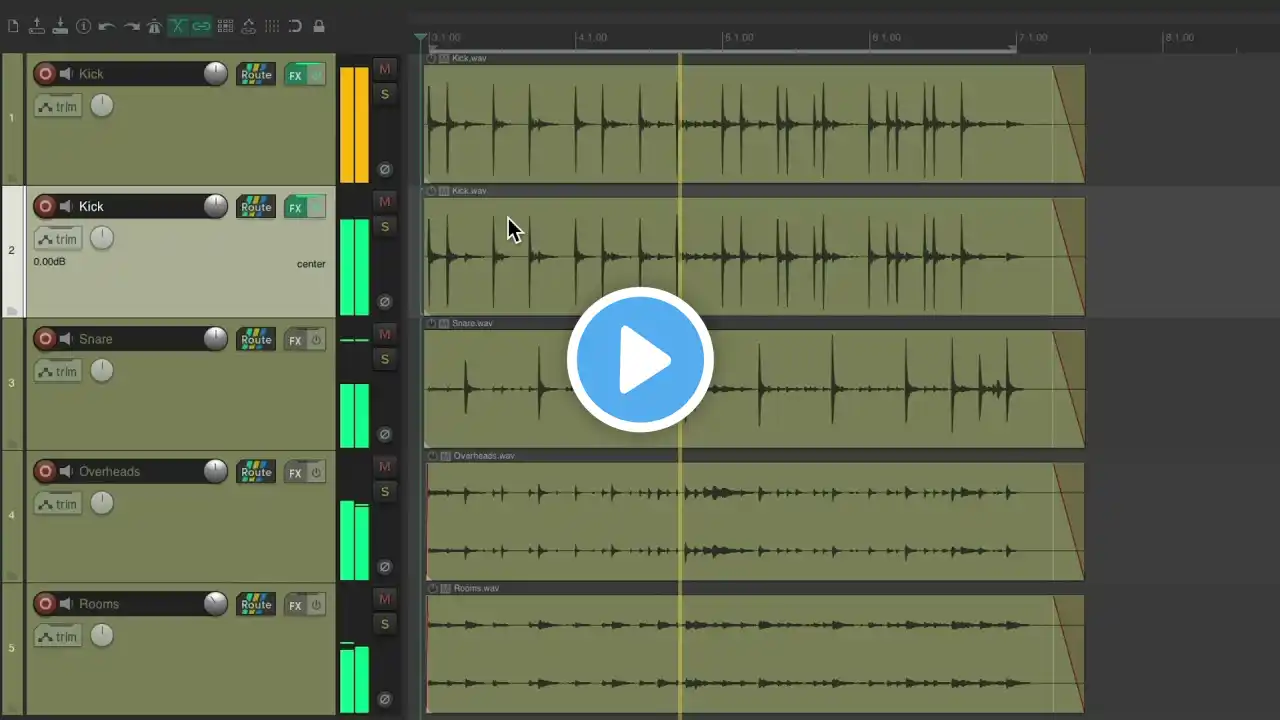
Task: Open the FX chain on the Overheads track
Action: pyautogui.click(x=295, y=473)
